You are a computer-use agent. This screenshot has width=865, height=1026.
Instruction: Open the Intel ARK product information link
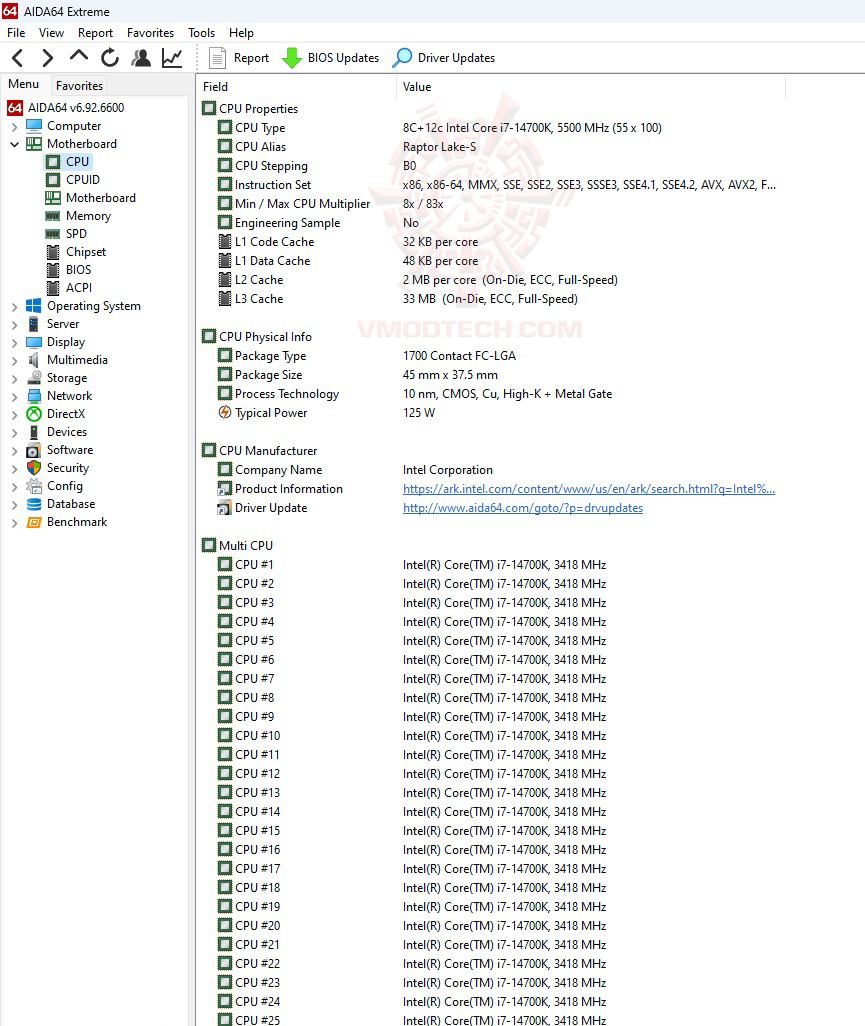[x=589, y=489]
